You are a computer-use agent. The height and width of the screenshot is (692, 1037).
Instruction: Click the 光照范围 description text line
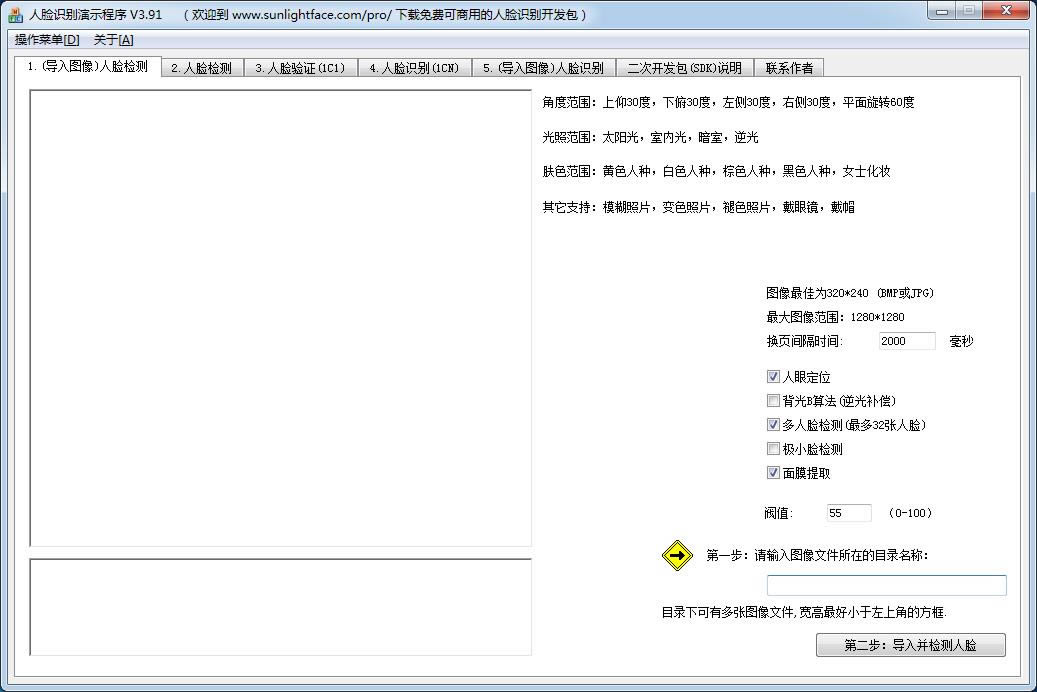click(650, 137)
